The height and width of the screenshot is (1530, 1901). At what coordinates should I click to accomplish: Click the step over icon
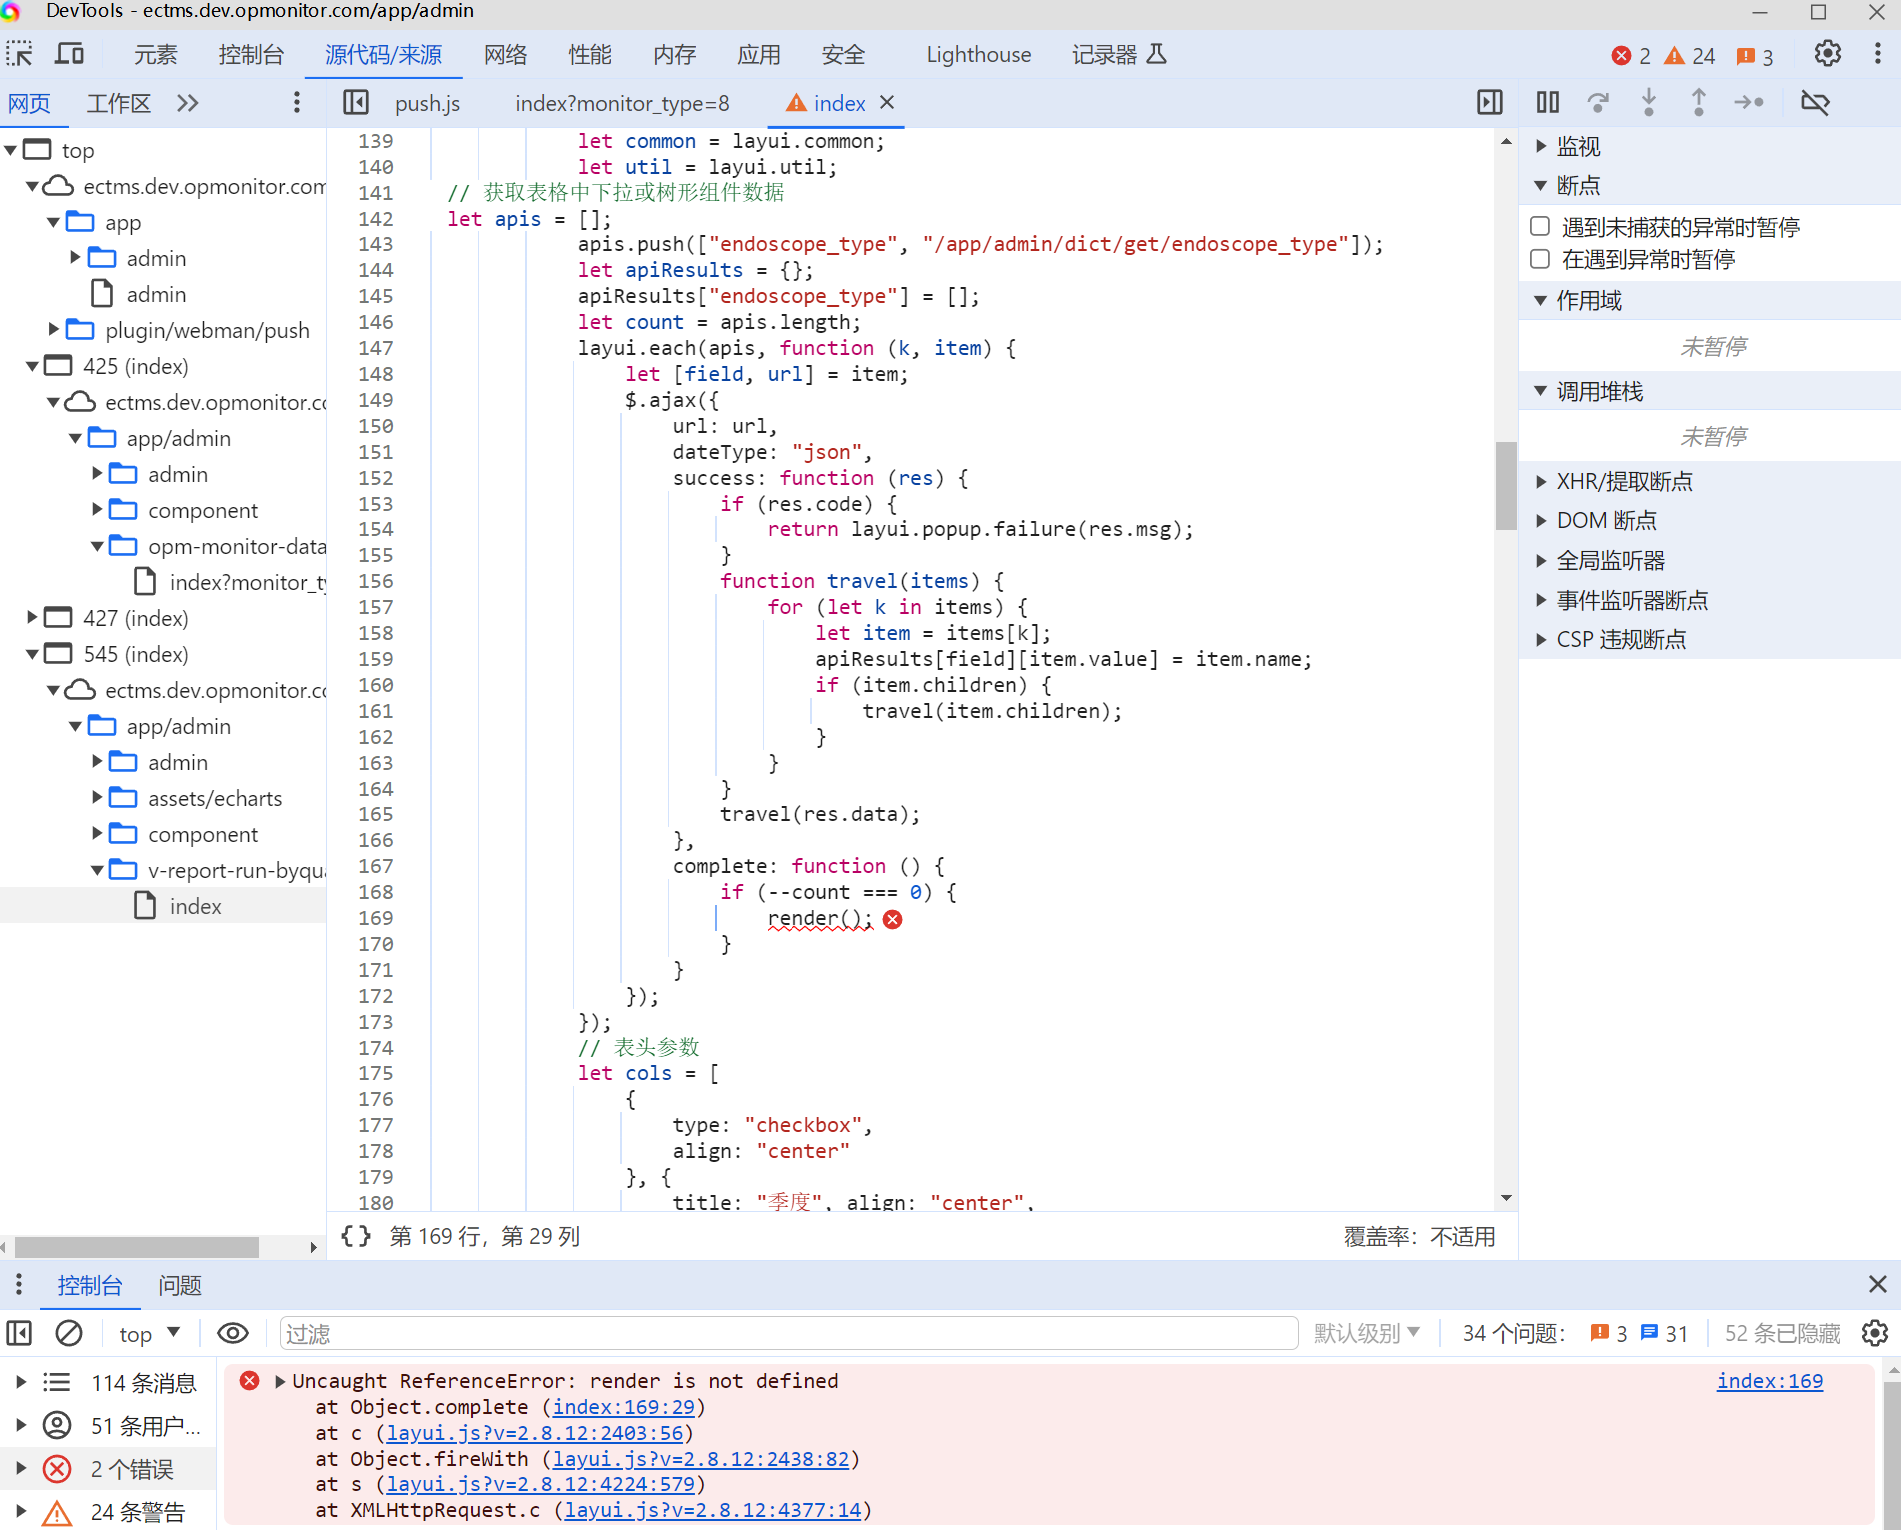[x=1598, y=102]
